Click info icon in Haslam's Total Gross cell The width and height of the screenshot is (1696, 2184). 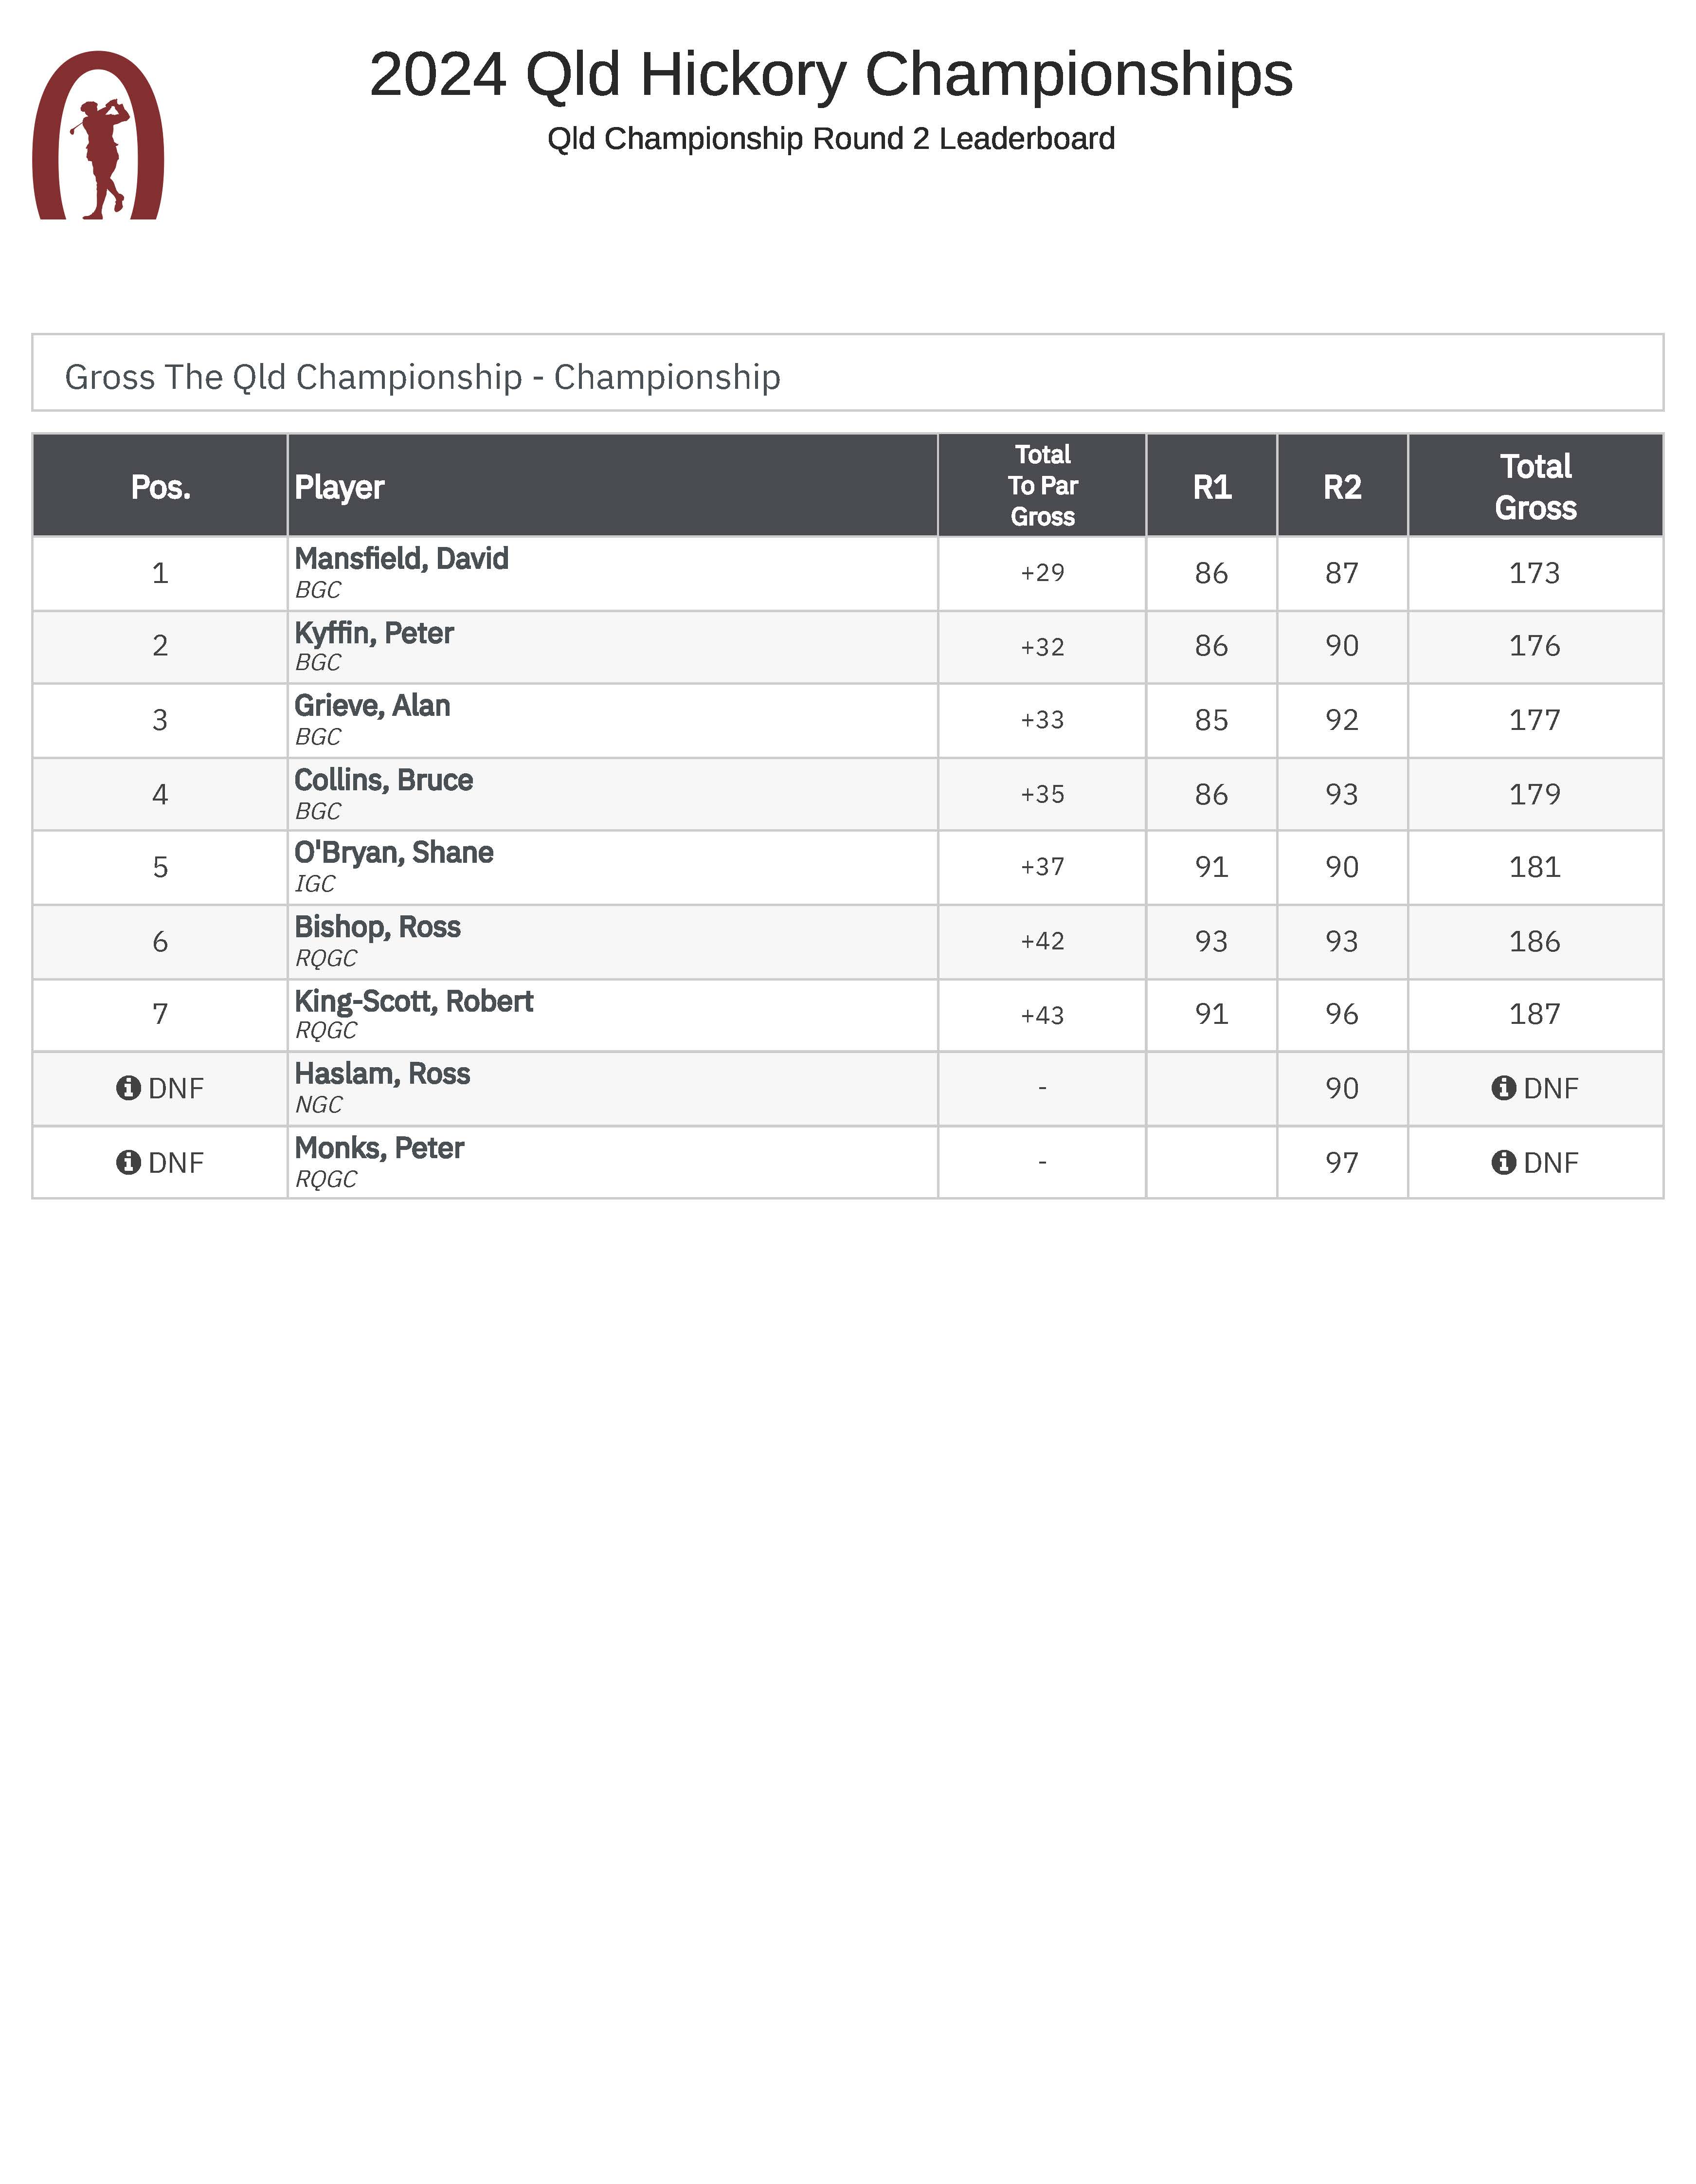pyautogui.click(x=1503, y=1087)
